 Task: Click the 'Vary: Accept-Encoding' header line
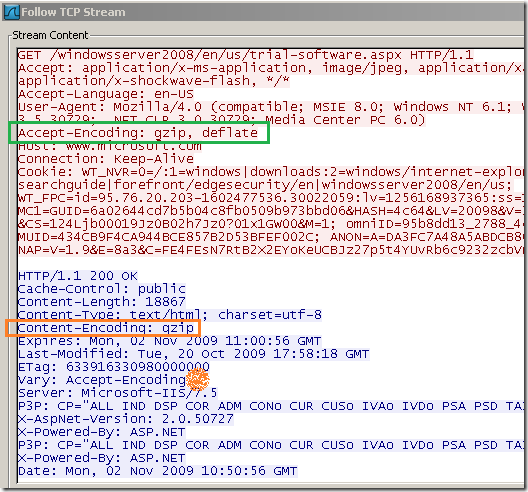click(x=102, y=380)
